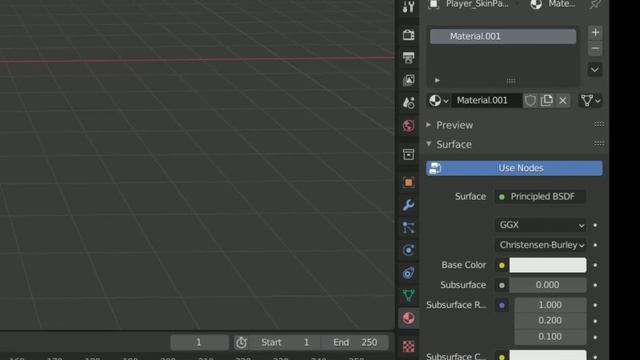Click the Subsurface 0.000 slider

[548, 285]
